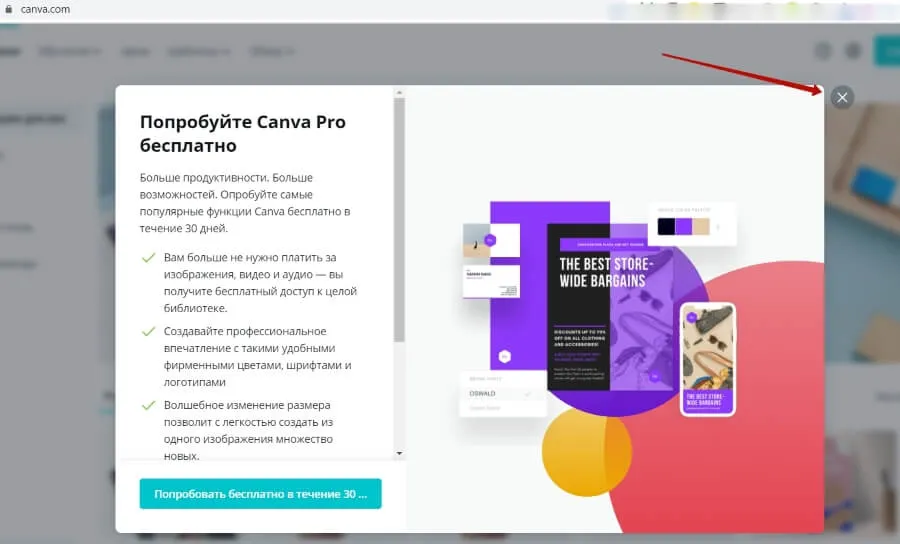Click the right round header icon beside teal button
900x544 pixels.
(x=854, y=51)
